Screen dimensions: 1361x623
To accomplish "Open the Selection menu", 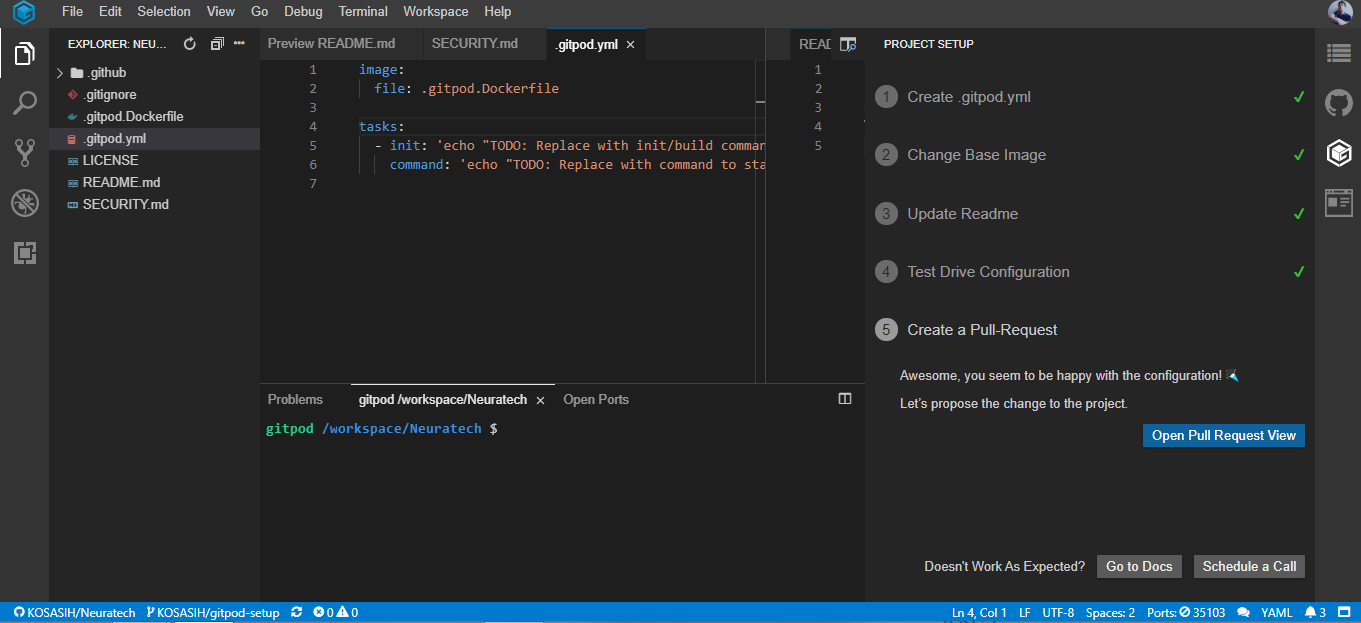I will tap(164, 12).
